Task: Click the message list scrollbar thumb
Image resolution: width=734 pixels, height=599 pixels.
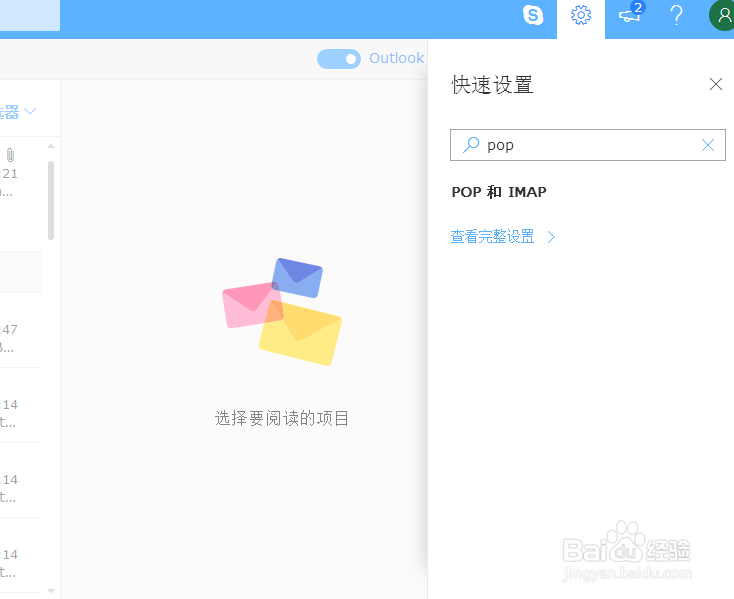Action: [x=51, y=200]
